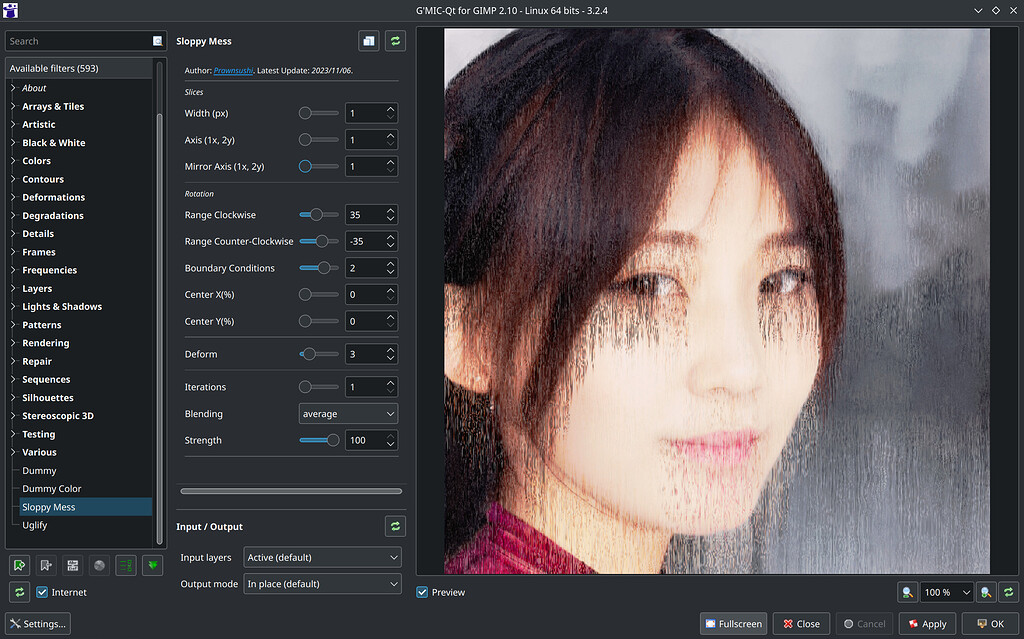
Task: Select the Uglify filter
Action: pyautogui.click(x=34, y=525)
